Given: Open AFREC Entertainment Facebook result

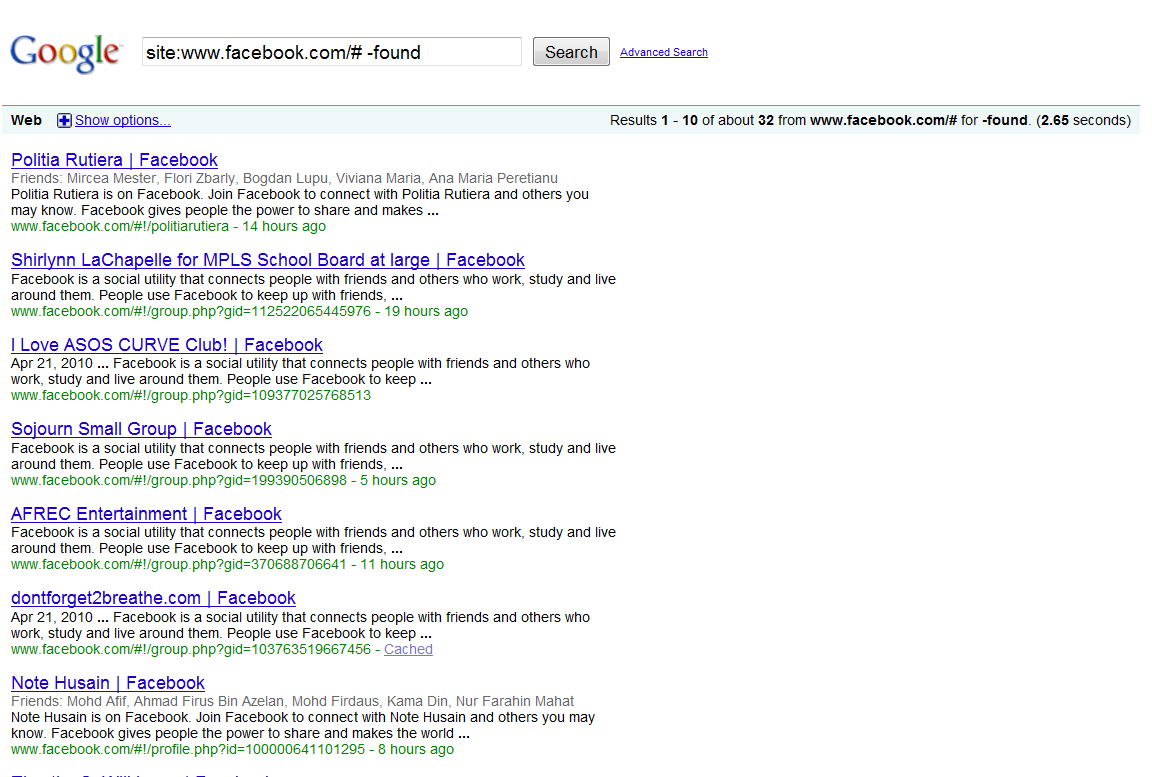Looking at the screenshot, I should 146,514.
